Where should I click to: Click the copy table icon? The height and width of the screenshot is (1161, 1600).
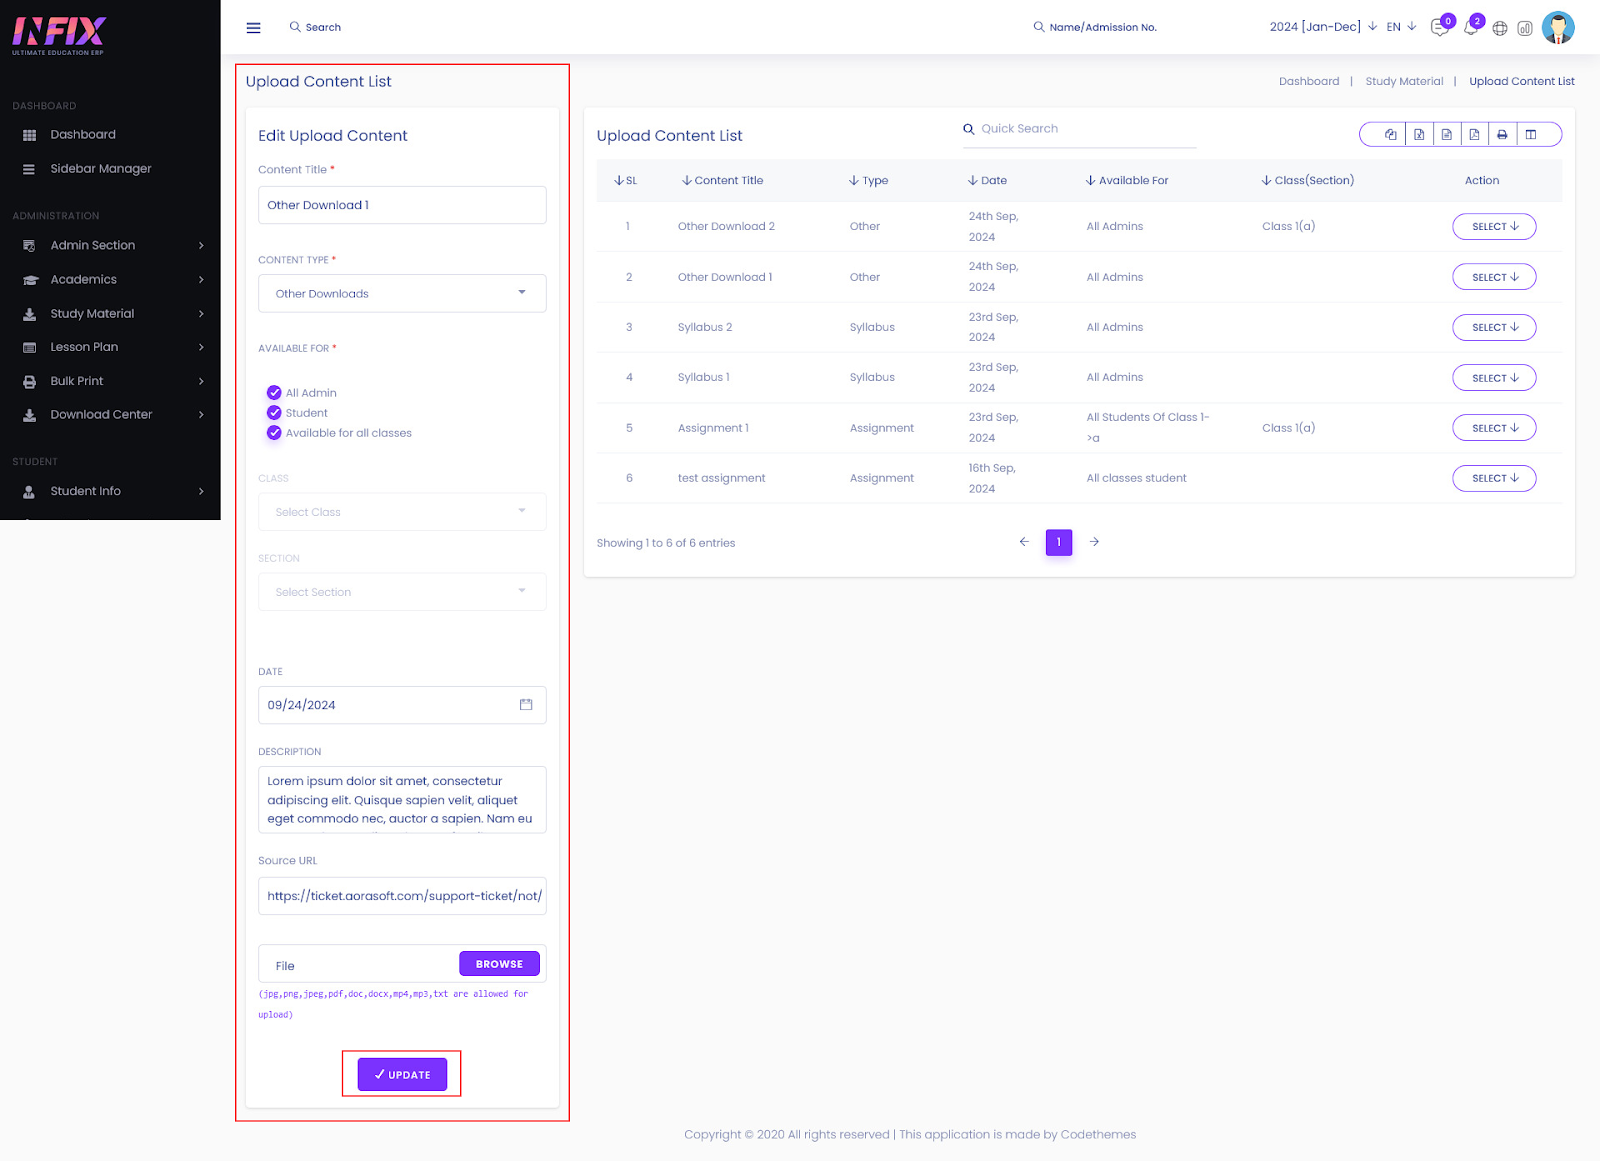coord(1391,134)
